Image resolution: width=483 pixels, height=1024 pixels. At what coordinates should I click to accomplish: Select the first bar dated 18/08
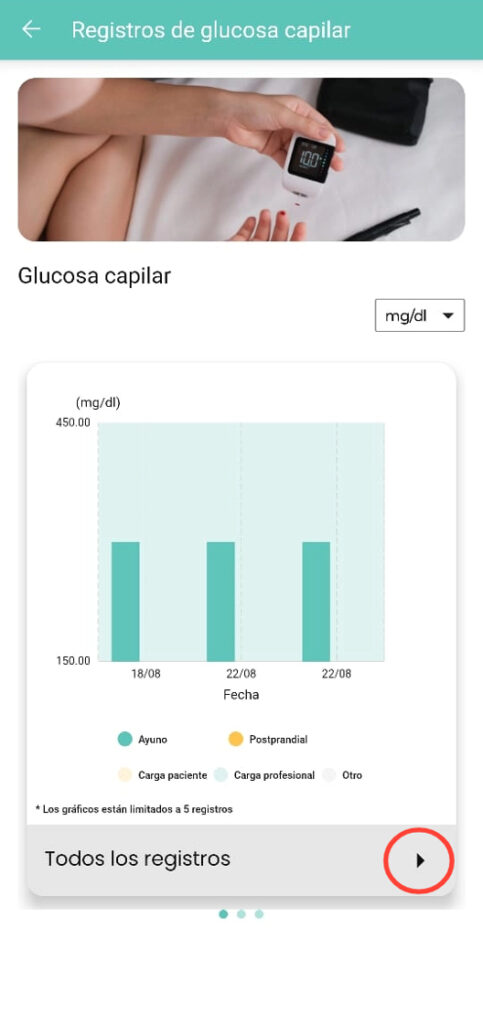click(x=125, y=601)
